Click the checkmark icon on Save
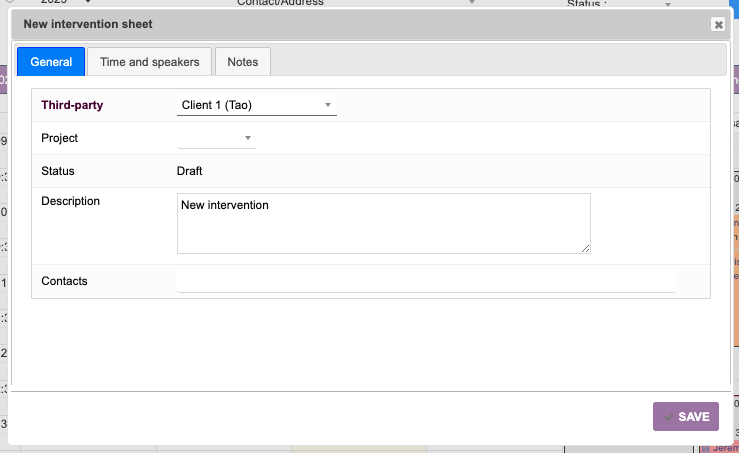This screenshot has height=453, width=739. pos(668,417)
